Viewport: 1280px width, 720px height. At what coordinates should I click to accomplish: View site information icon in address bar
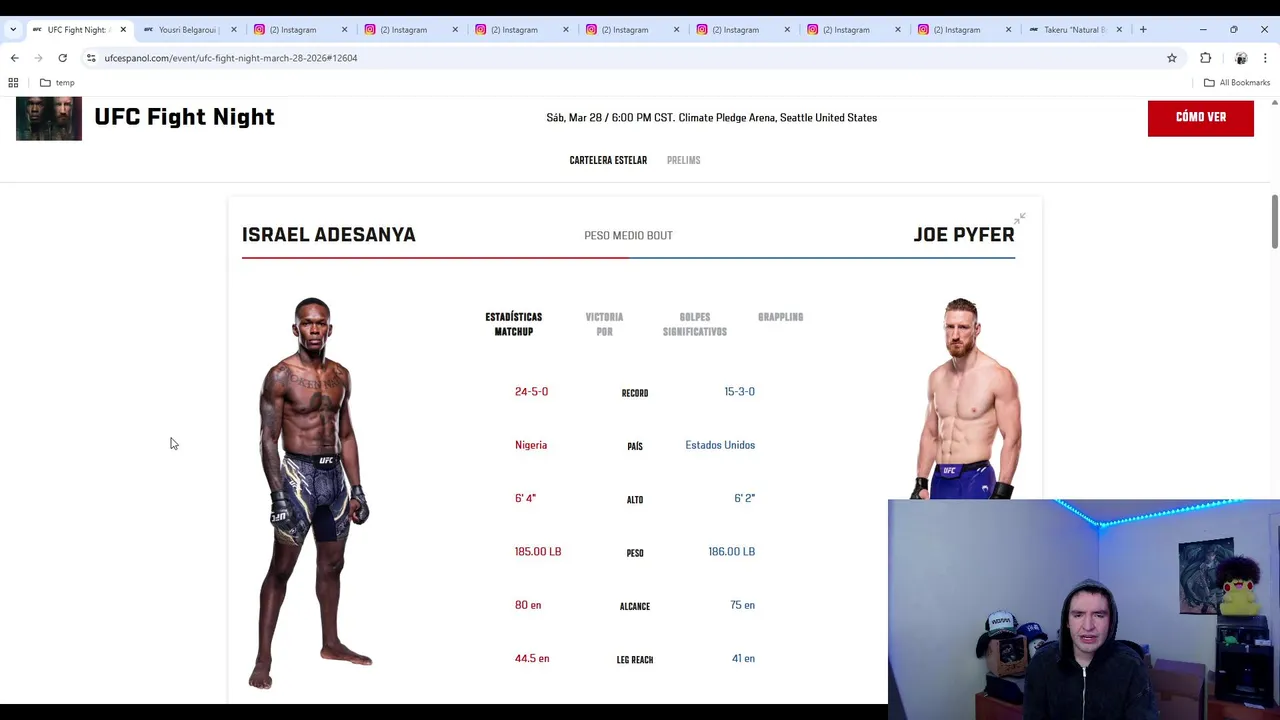click(x=91, y=58)
